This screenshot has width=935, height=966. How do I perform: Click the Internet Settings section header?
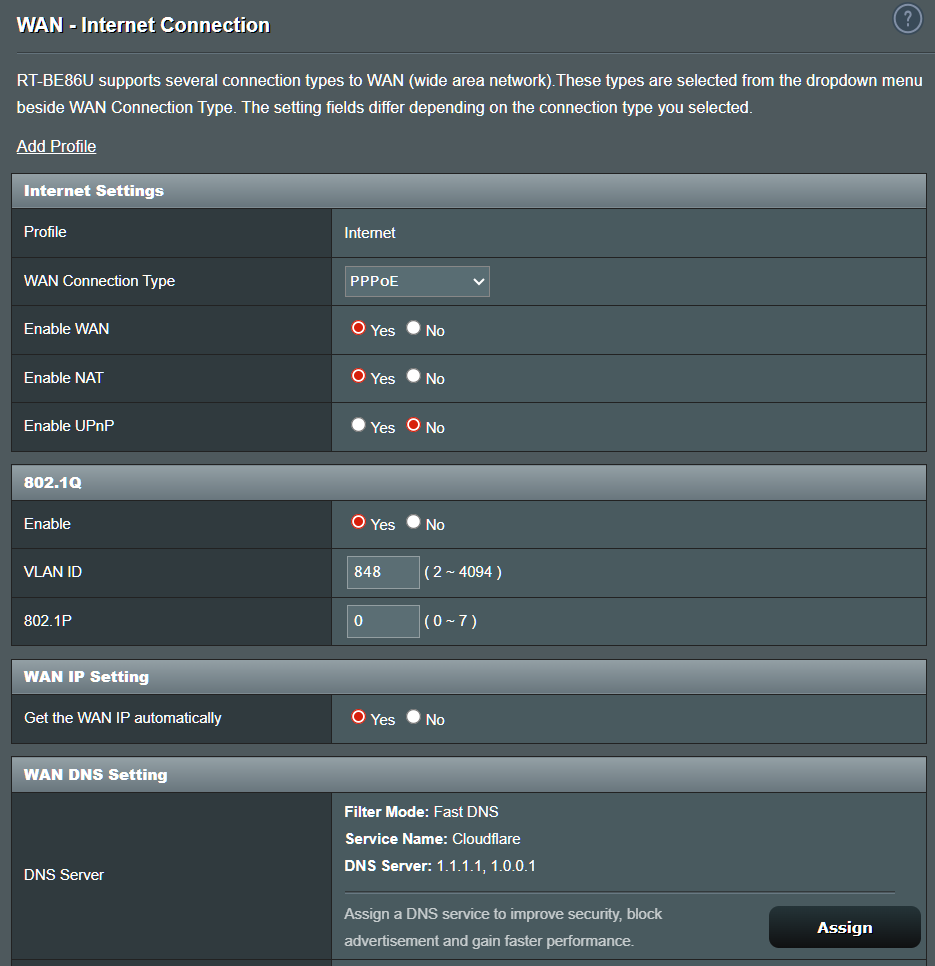(94, 190)
